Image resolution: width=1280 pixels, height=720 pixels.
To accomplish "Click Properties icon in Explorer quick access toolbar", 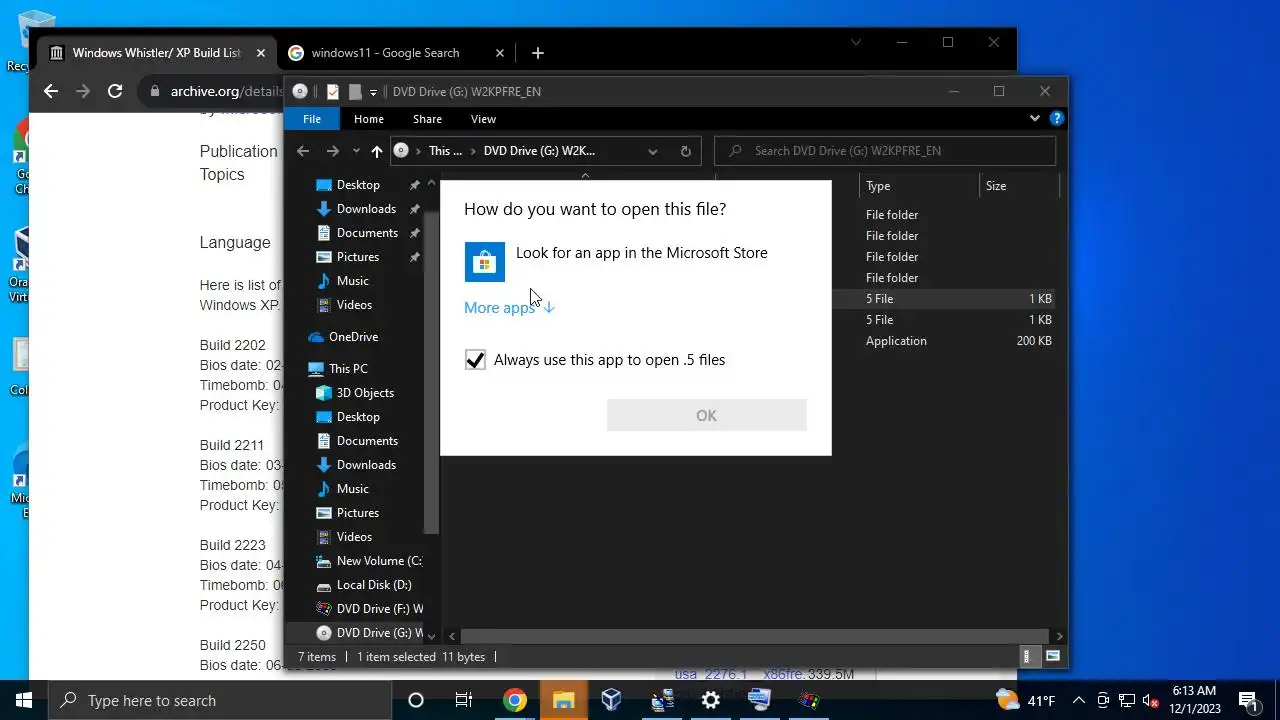I will tap(333, 91).
